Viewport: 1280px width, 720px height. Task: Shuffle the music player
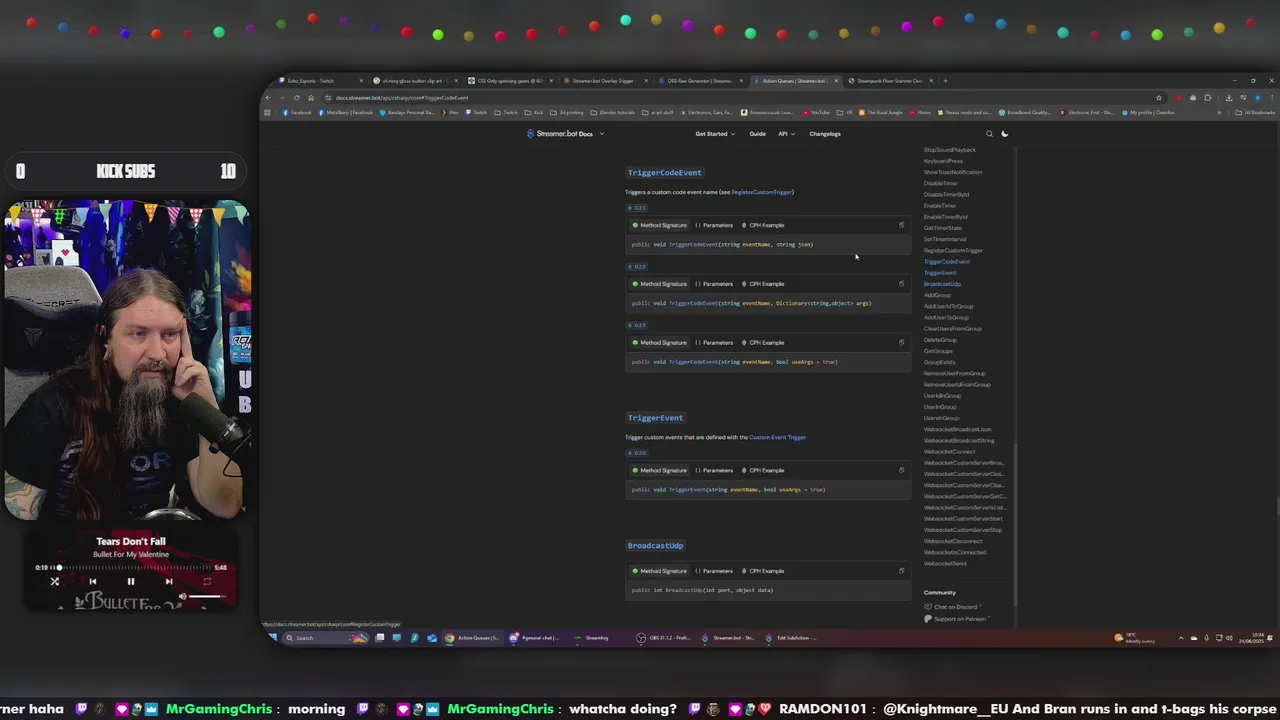[x=55, y=581]
